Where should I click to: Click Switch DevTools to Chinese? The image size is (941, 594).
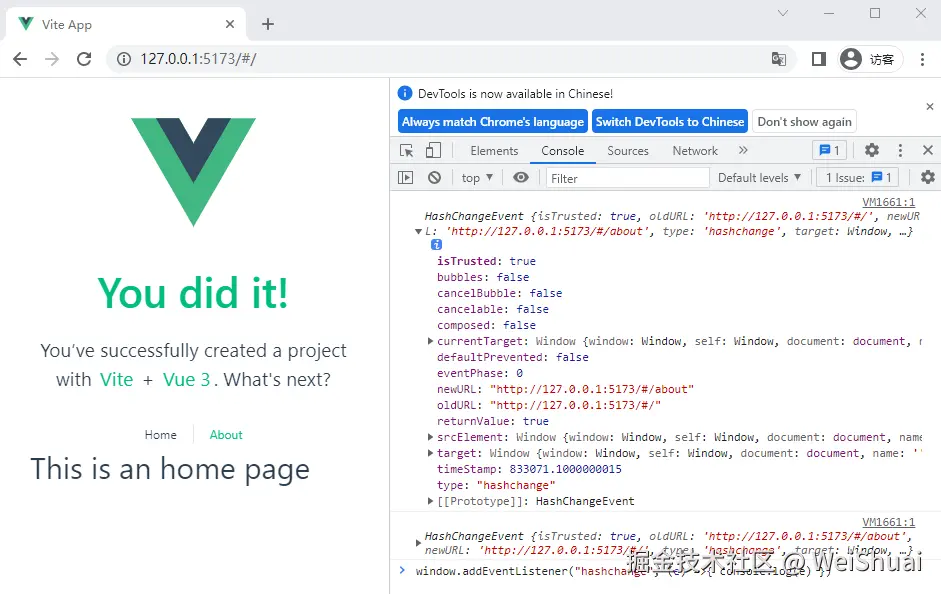[x=670, y=122]
